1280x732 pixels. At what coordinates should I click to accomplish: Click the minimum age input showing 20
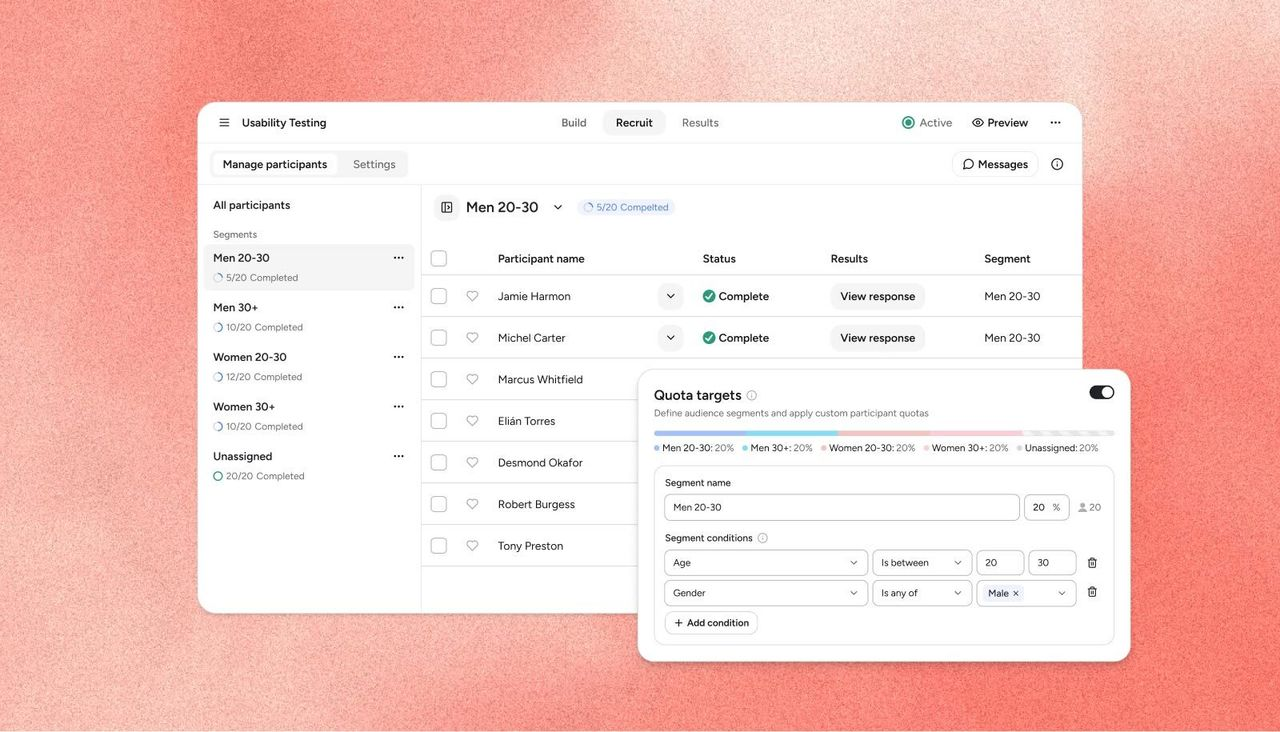(x=1000, y=563)
